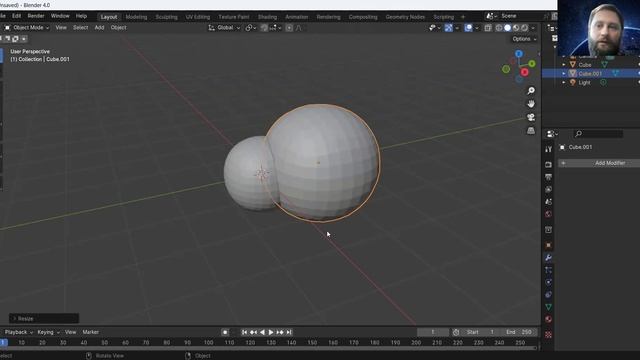640x360 pixels.
Task: Open the Material properties tab icon
Action: (548, 319)
